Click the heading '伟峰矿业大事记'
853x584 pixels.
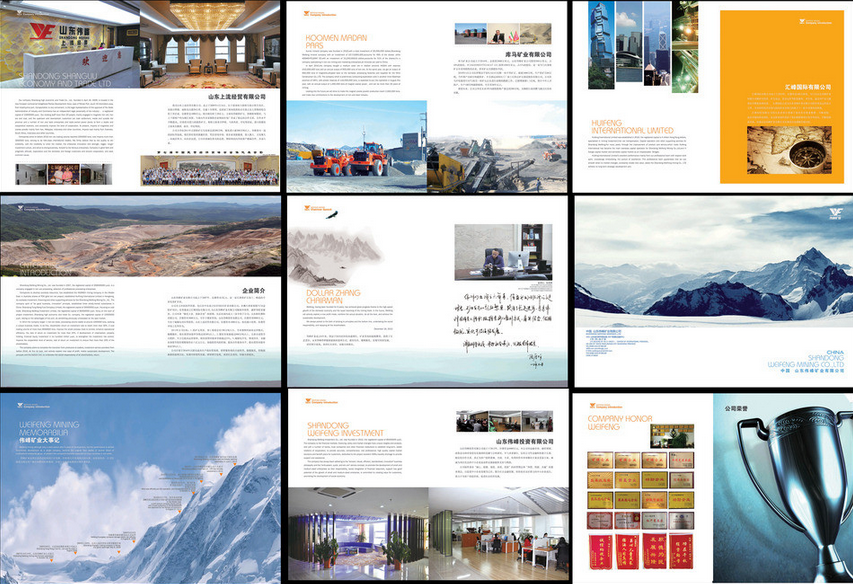[x=39, y=440]
